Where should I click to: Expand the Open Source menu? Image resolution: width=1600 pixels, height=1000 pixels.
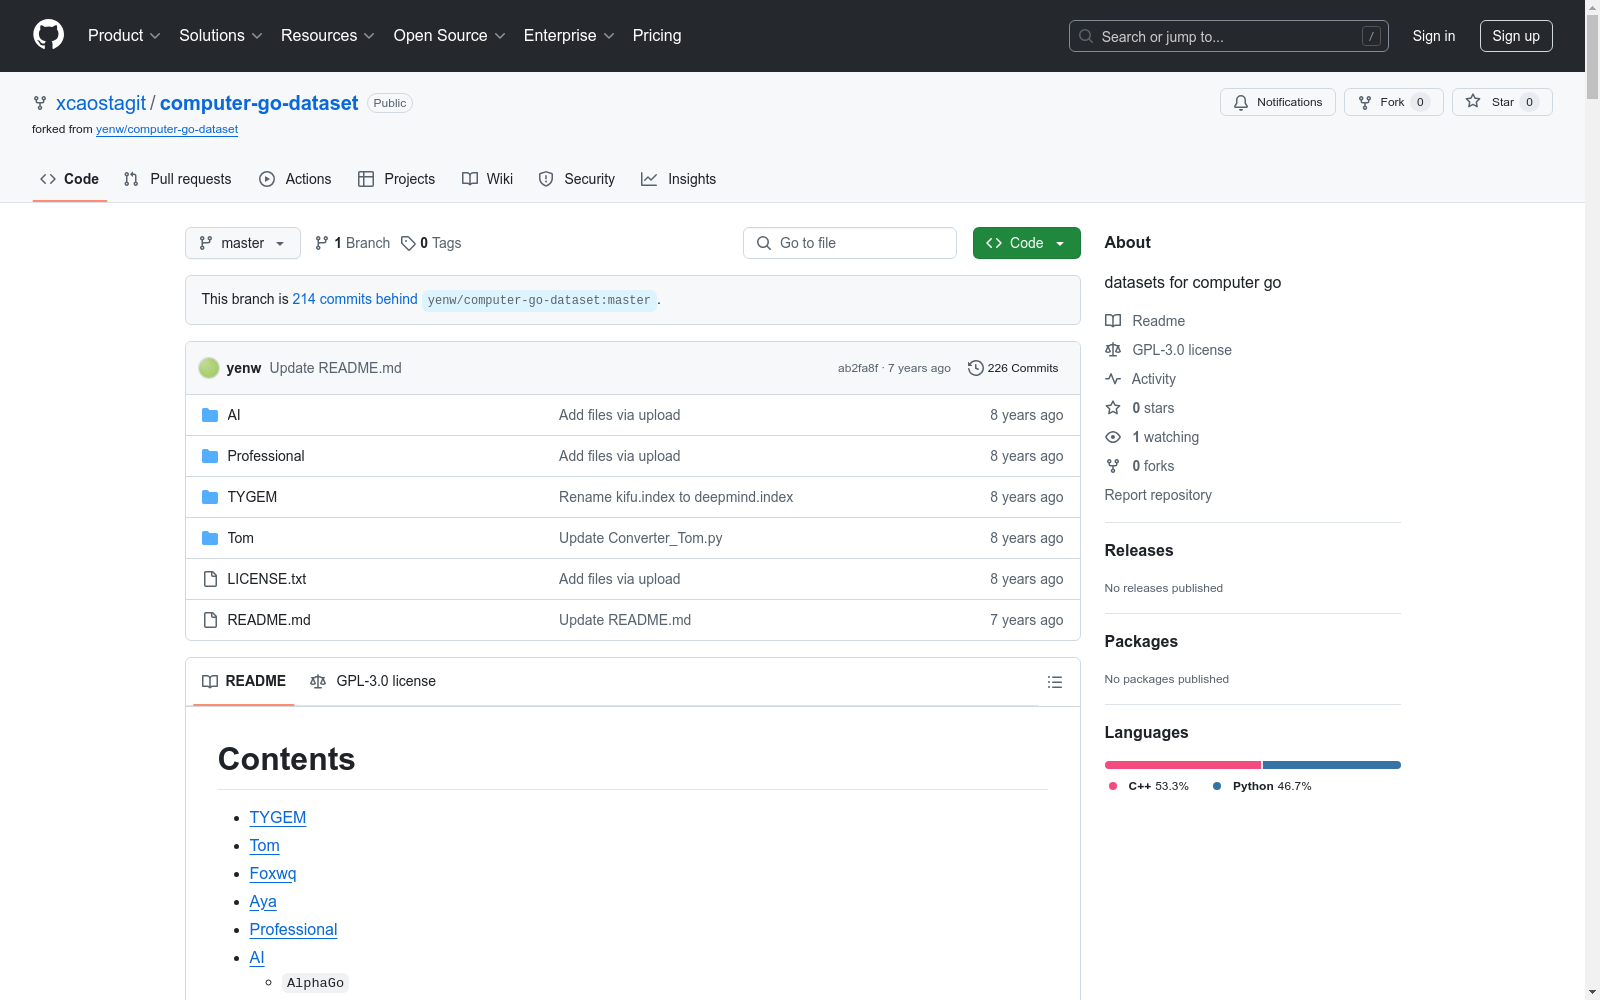point(450,35)
